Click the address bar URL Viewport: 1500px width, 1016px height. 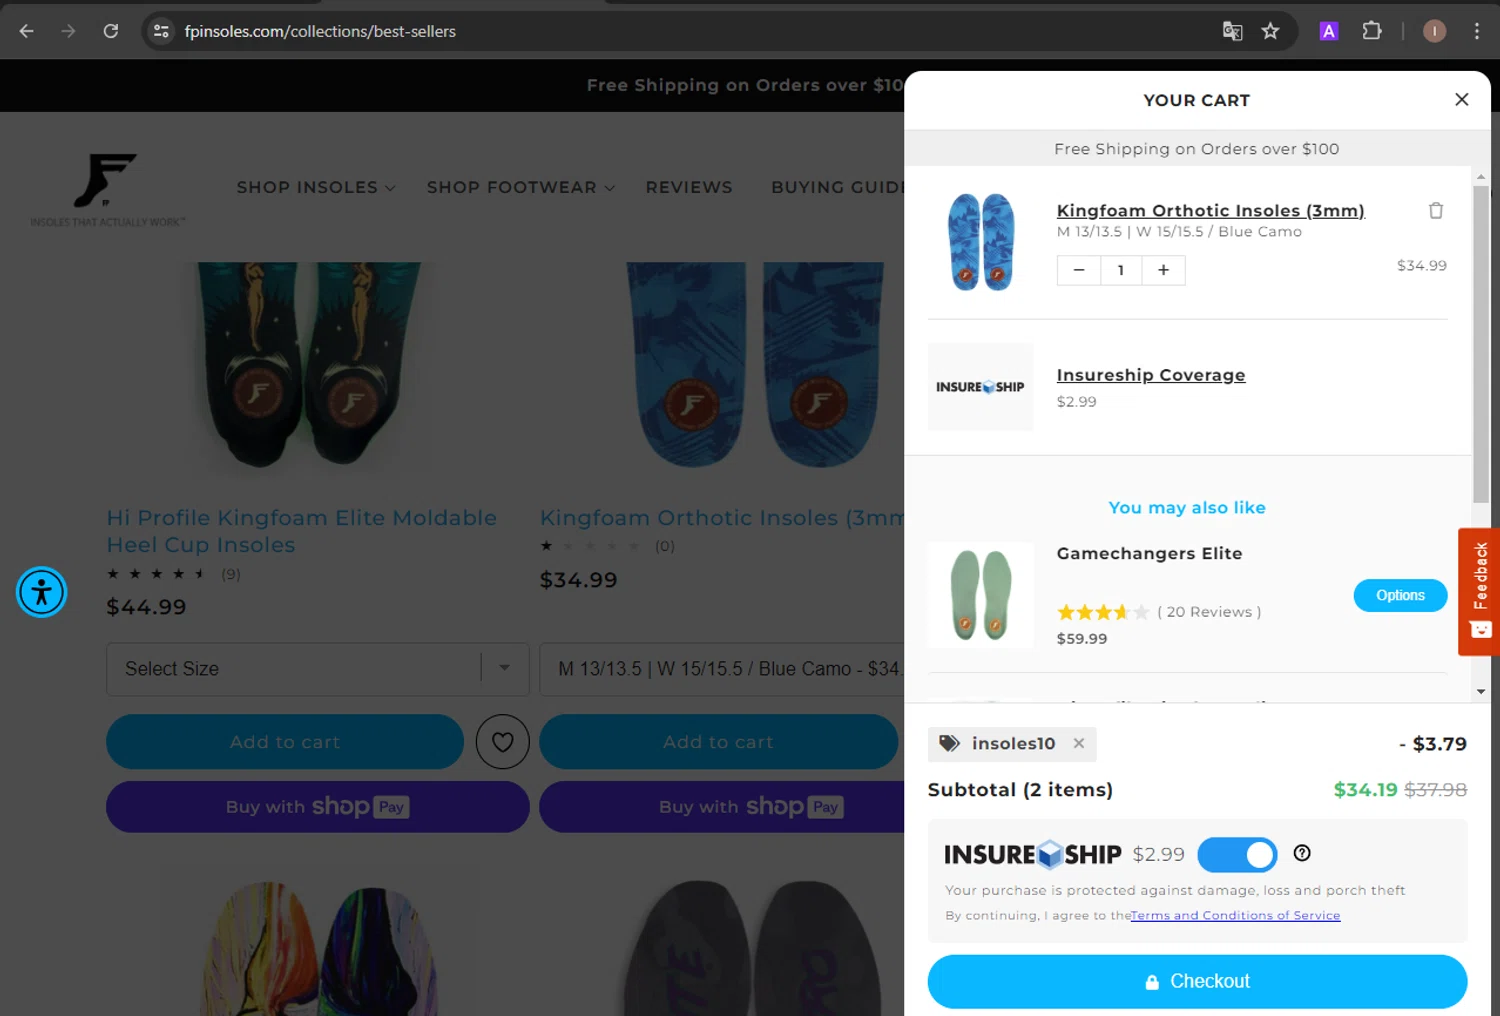click(320, 31)
